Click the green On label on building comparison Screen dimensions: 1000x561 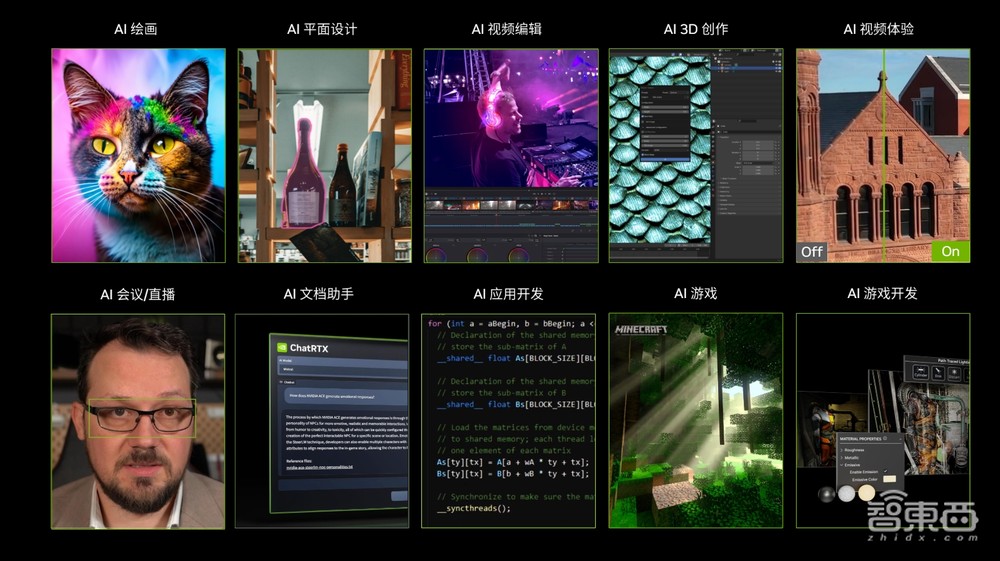click(x=950, y=251)
